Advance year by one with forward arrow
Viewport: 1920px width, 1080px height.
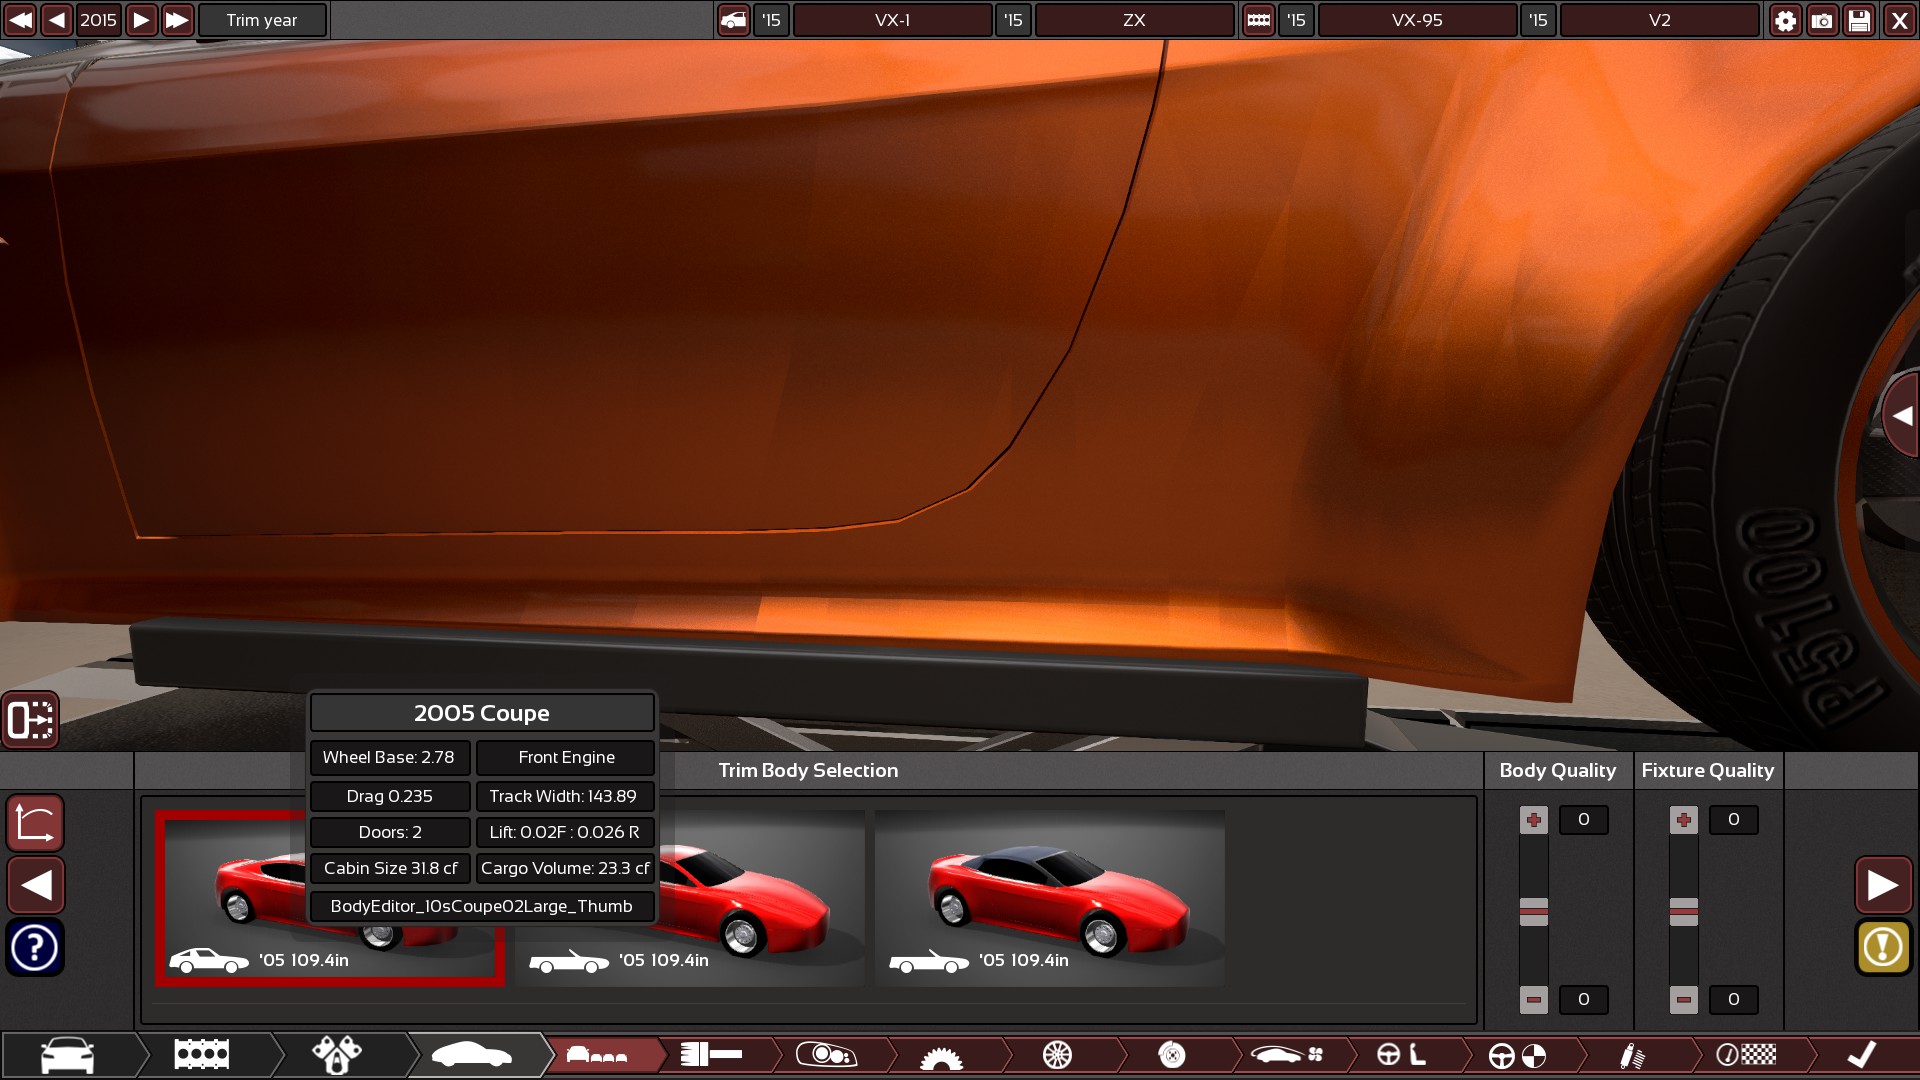pos(141,20)
